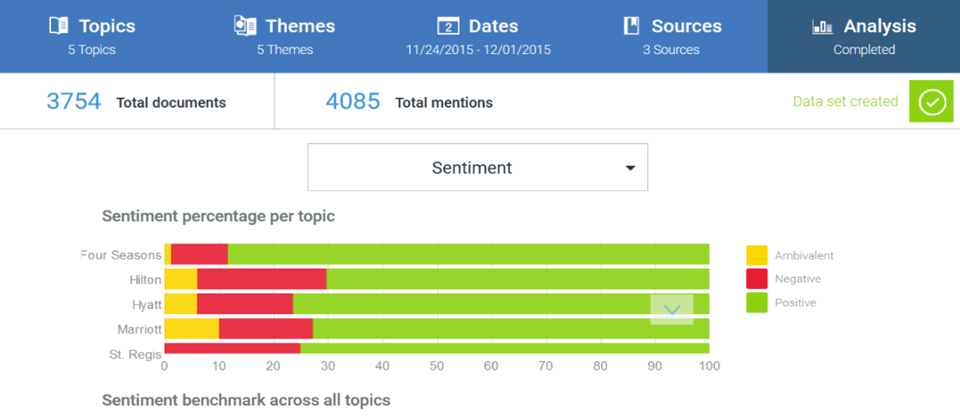960x420 pixels.
Task: Click Sentiment benchmark across all topics heading
Action: click(x=246, y=400)
